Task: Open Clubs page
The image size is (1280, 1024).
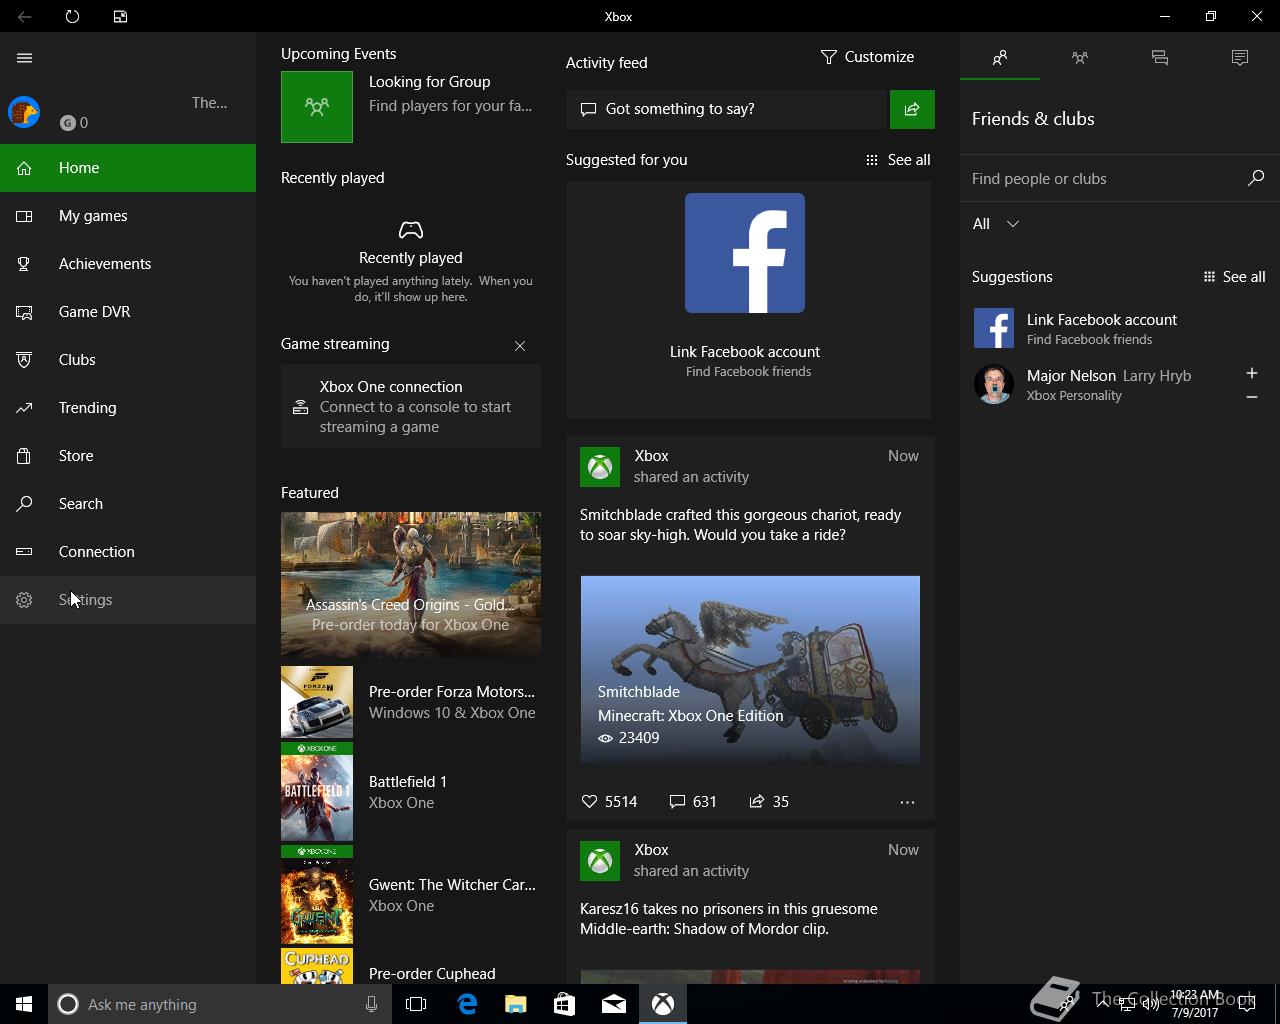Action: [x=128, y=360]
